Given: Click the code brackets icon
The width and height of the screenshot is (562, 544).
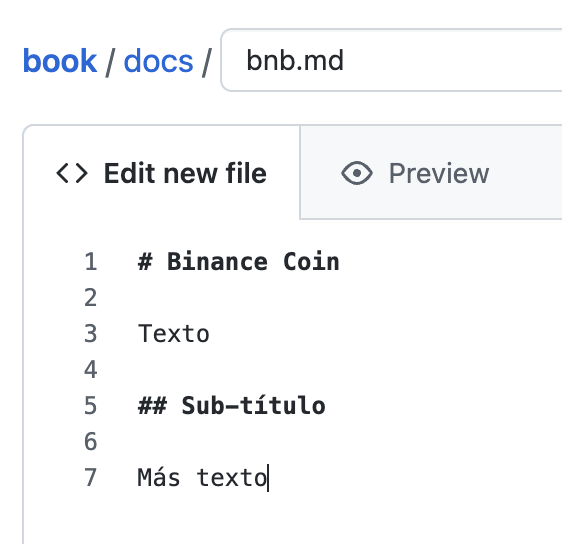Looking at the screenshot, I should point(72,173).
